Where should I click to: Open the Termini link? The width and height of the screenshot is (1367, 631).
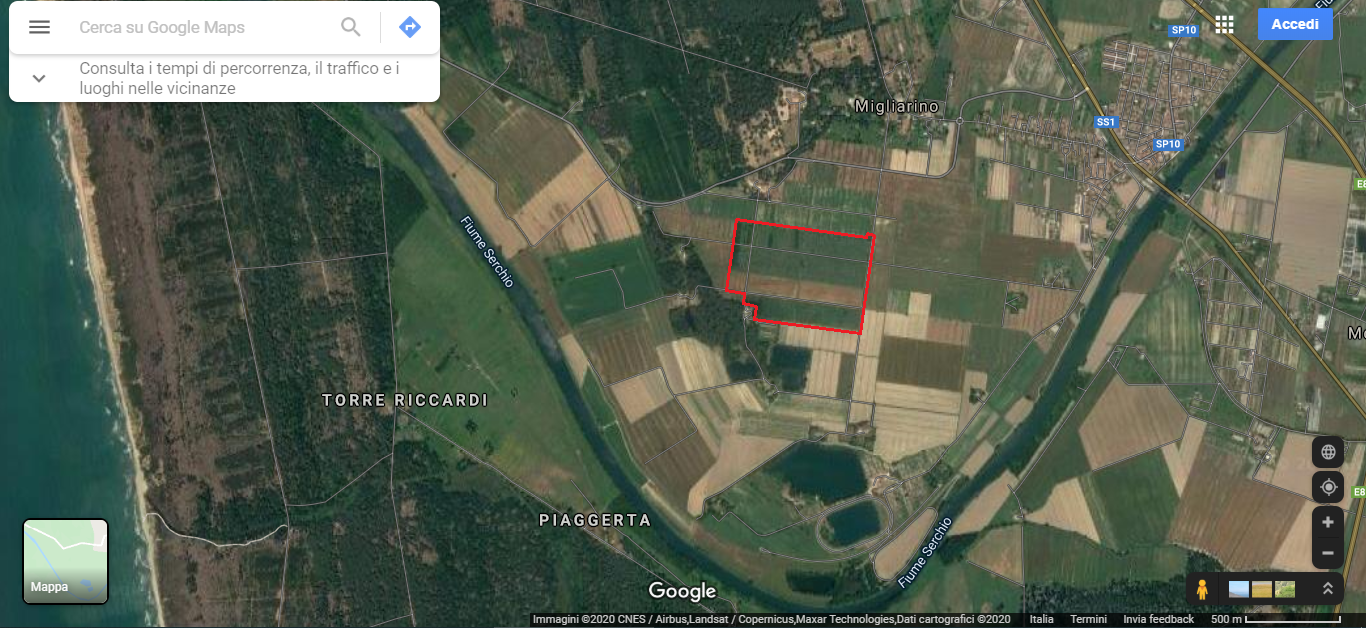point(1088,620)
